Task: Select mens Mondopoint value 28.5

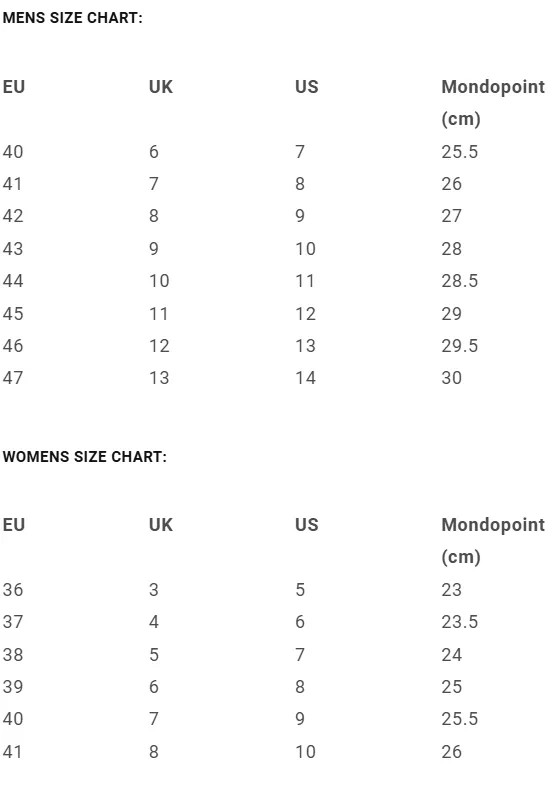Action: [x=459, y=281]
